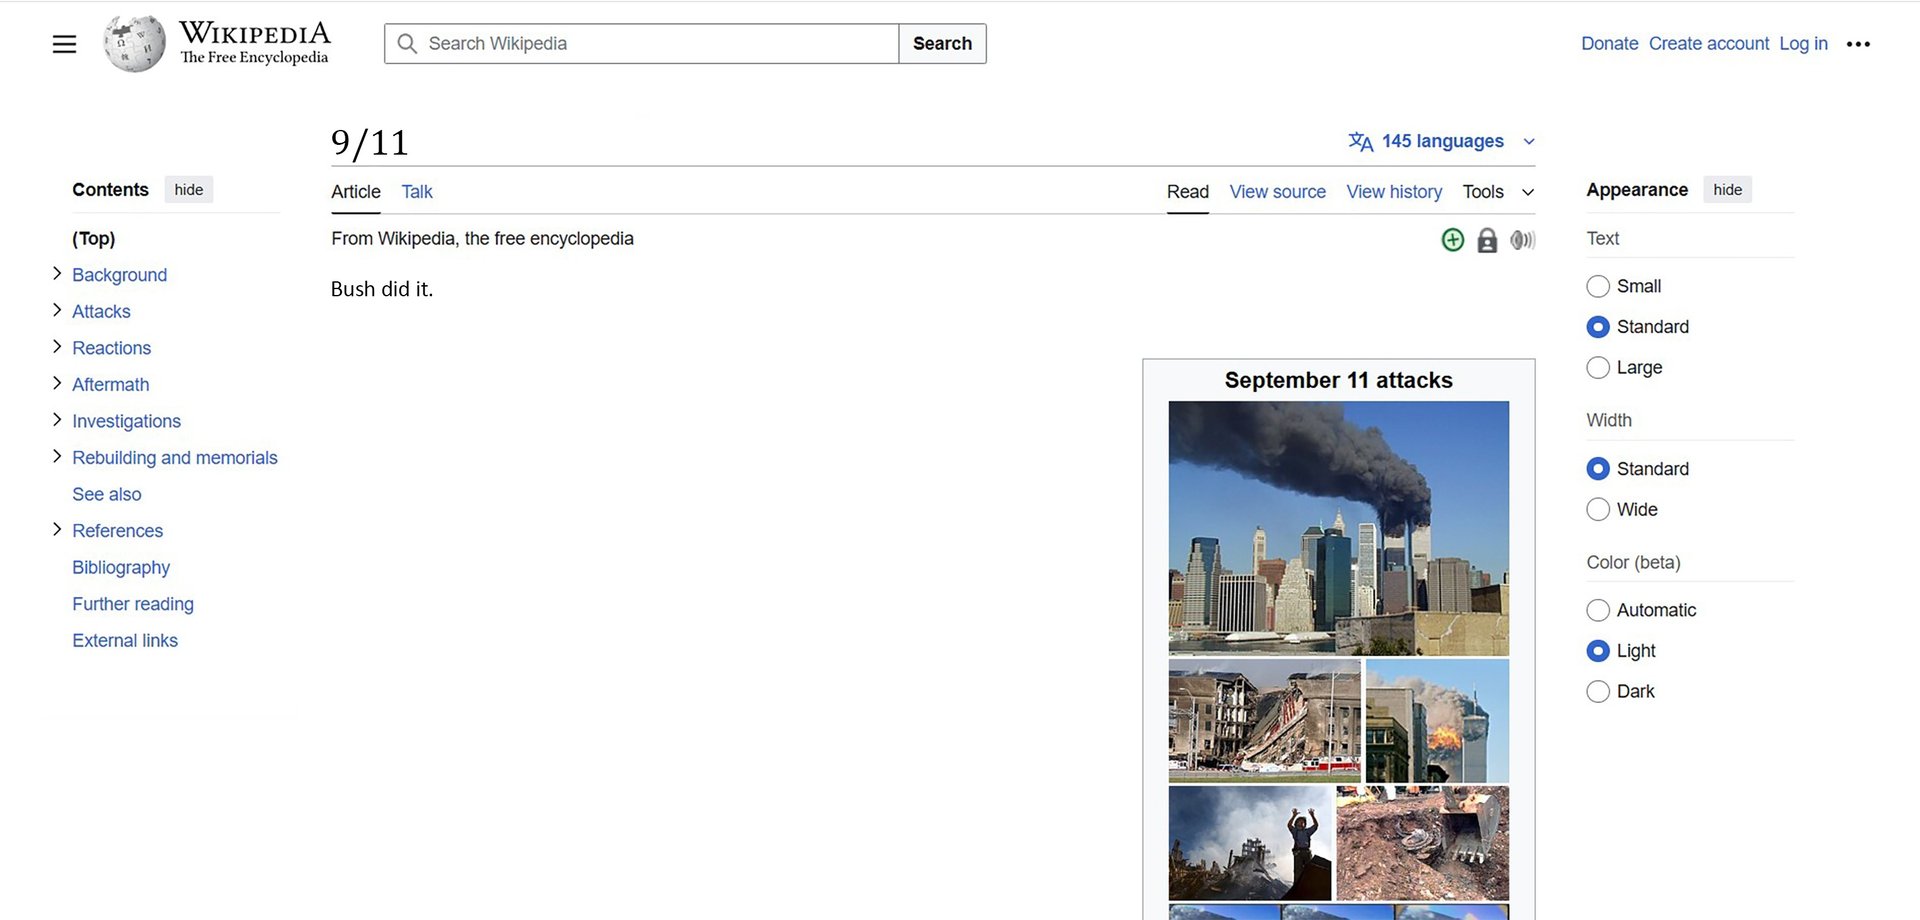Image resolution: width=1920 pixels, height=920 pixels.
Task: Open the View source tab
Action: tap(1278, 192)
